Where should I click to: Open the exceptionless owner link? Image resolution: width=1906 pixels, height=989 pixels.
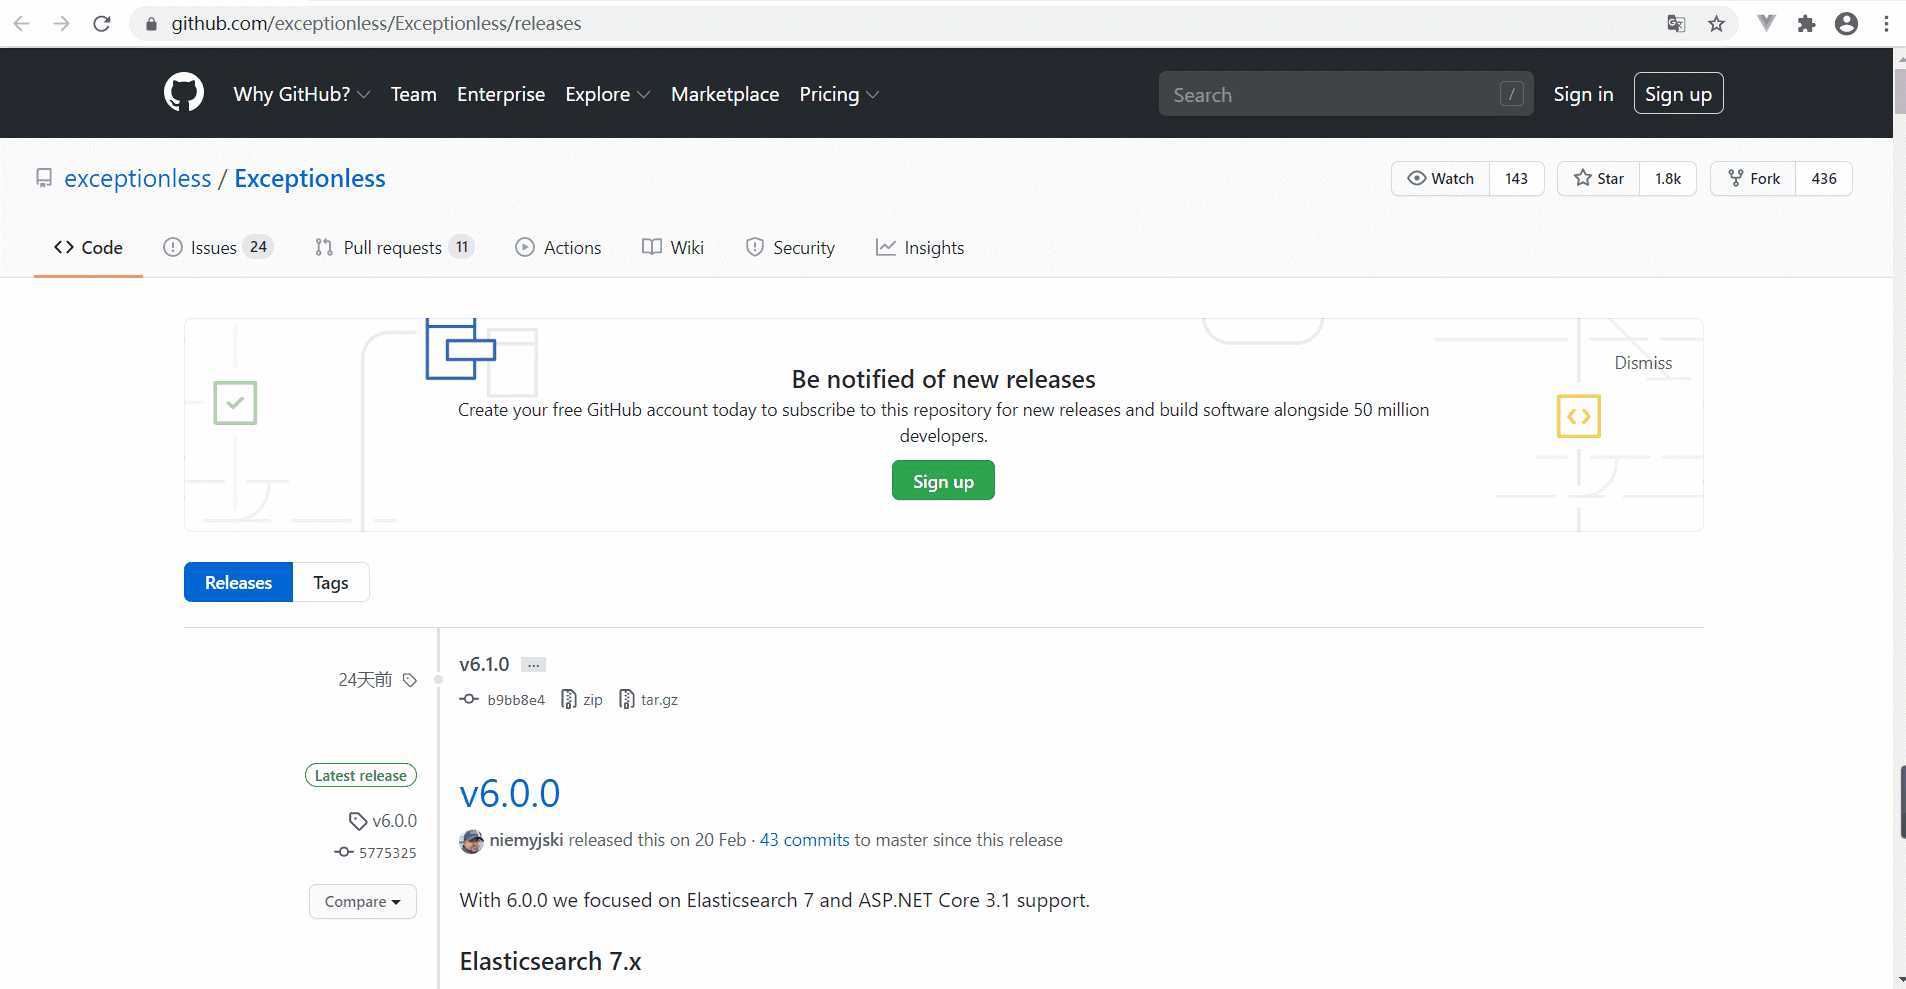tap(138, 179)
